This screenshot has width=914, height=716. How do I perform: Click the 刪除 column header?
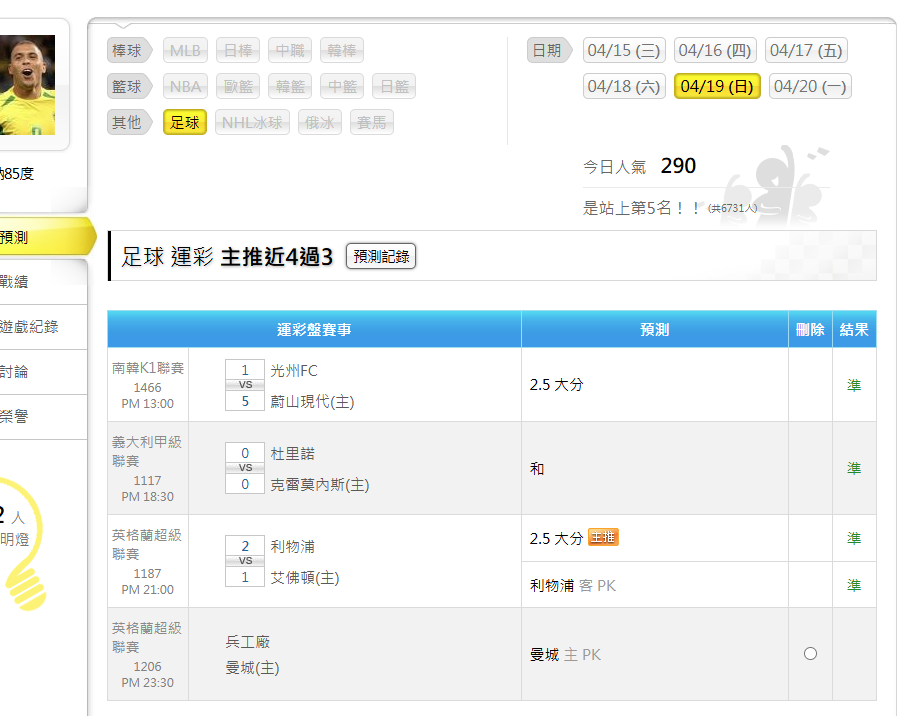810,329
